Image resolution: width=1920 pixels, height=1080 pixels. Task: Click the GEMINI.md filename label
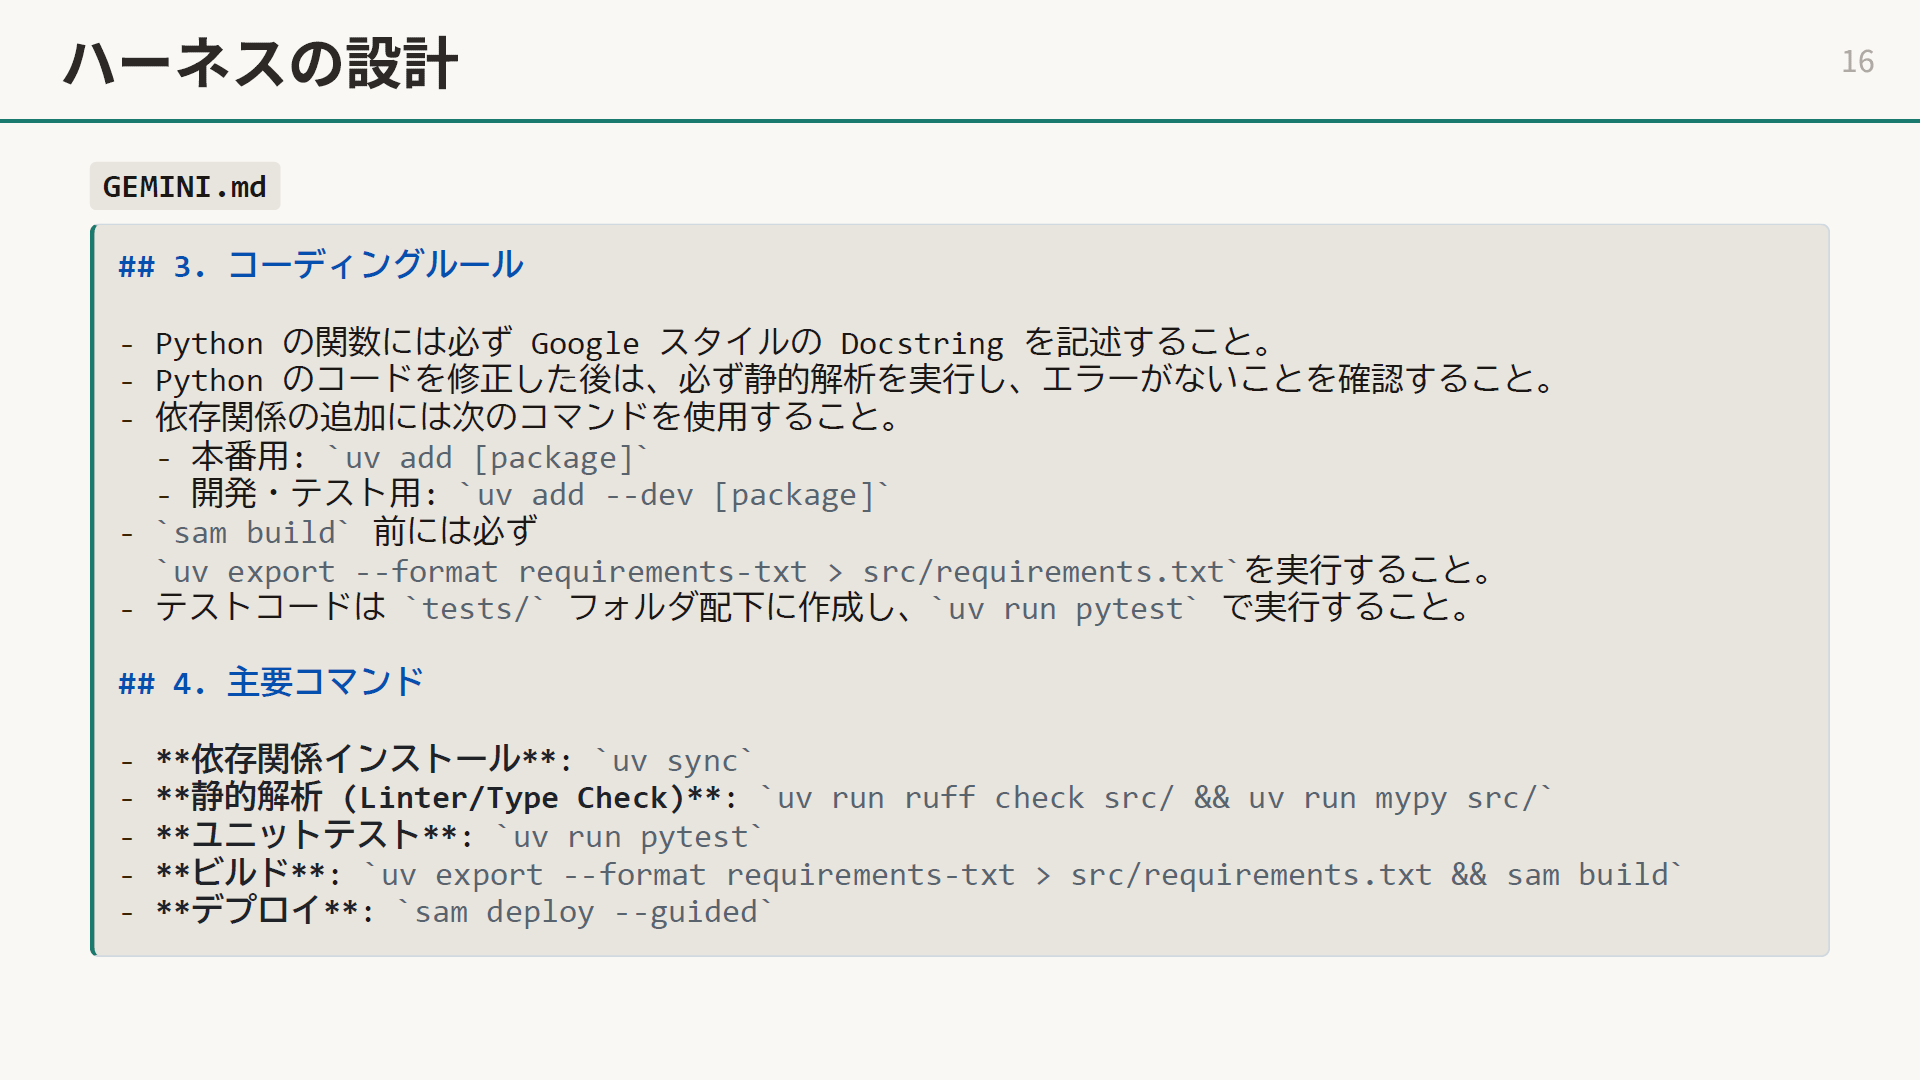click(x=185, y=187)
